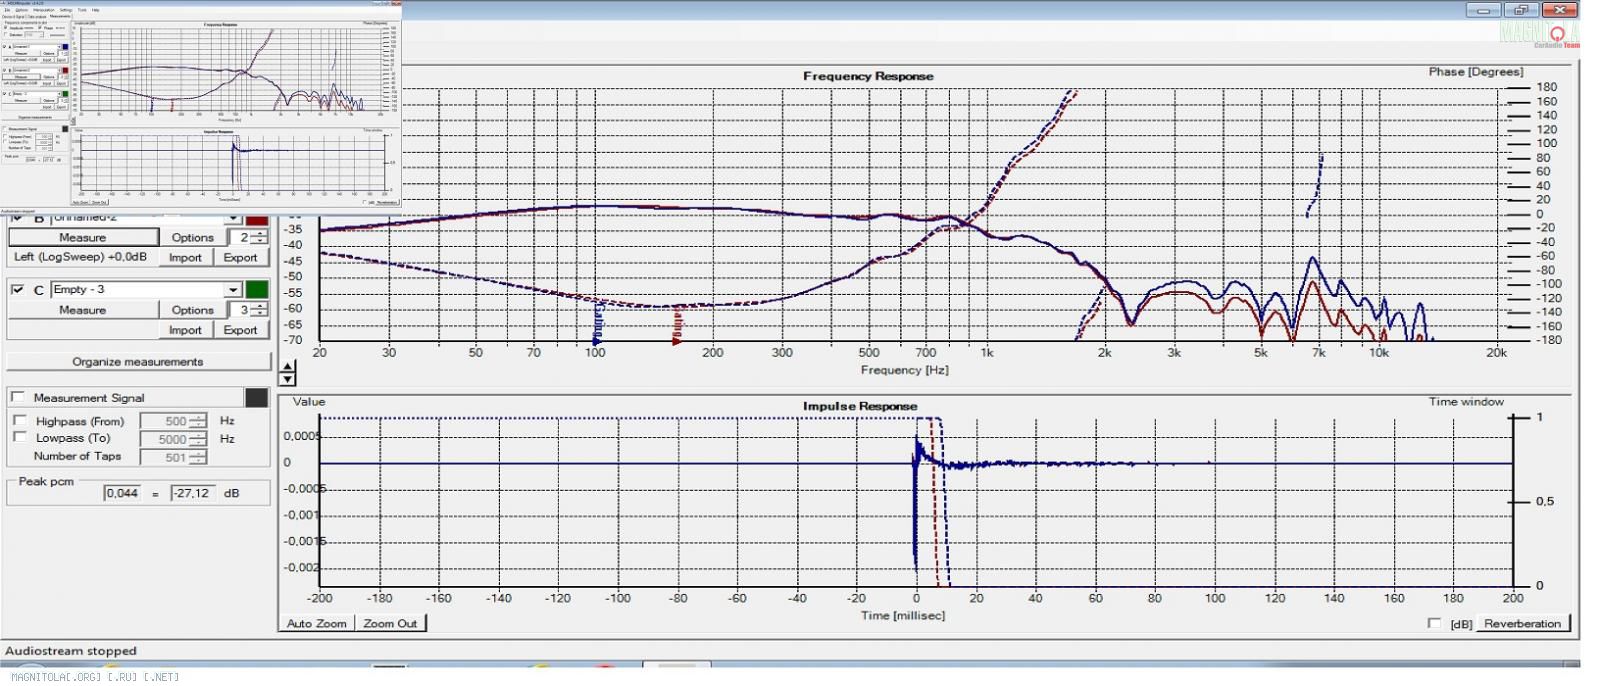Click the Number of Taps field showing 501

point(165,457)
